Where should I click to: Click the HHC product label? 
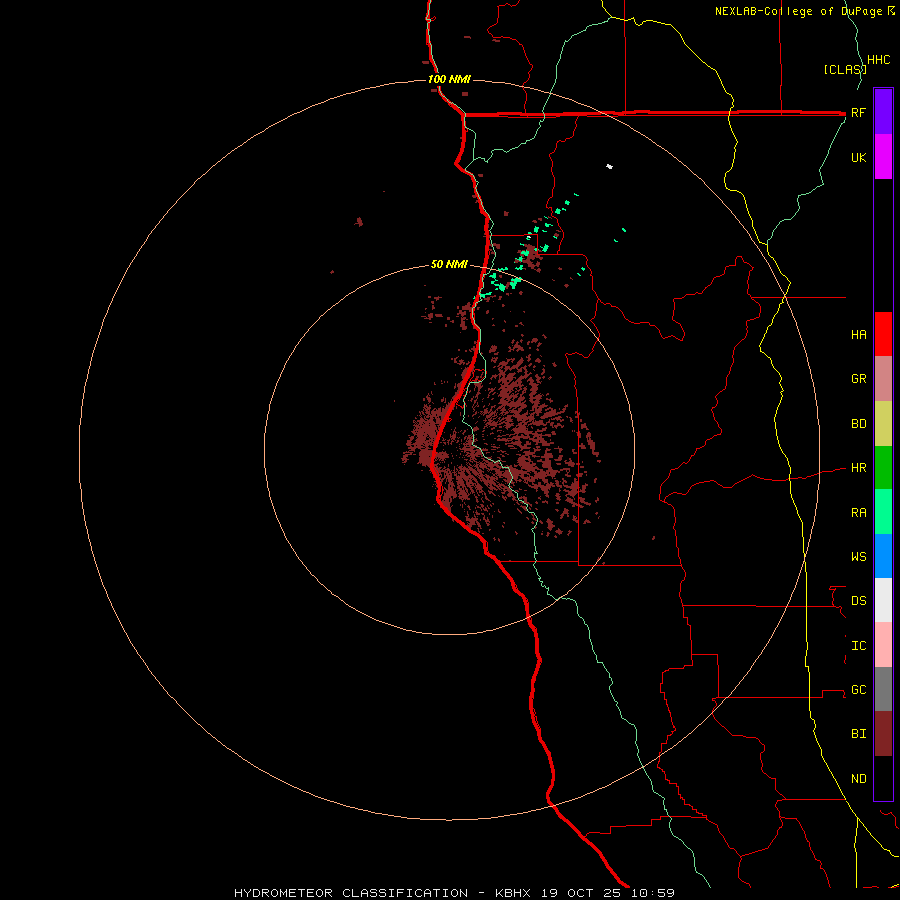pyautogui.click(x=879, y=60)
